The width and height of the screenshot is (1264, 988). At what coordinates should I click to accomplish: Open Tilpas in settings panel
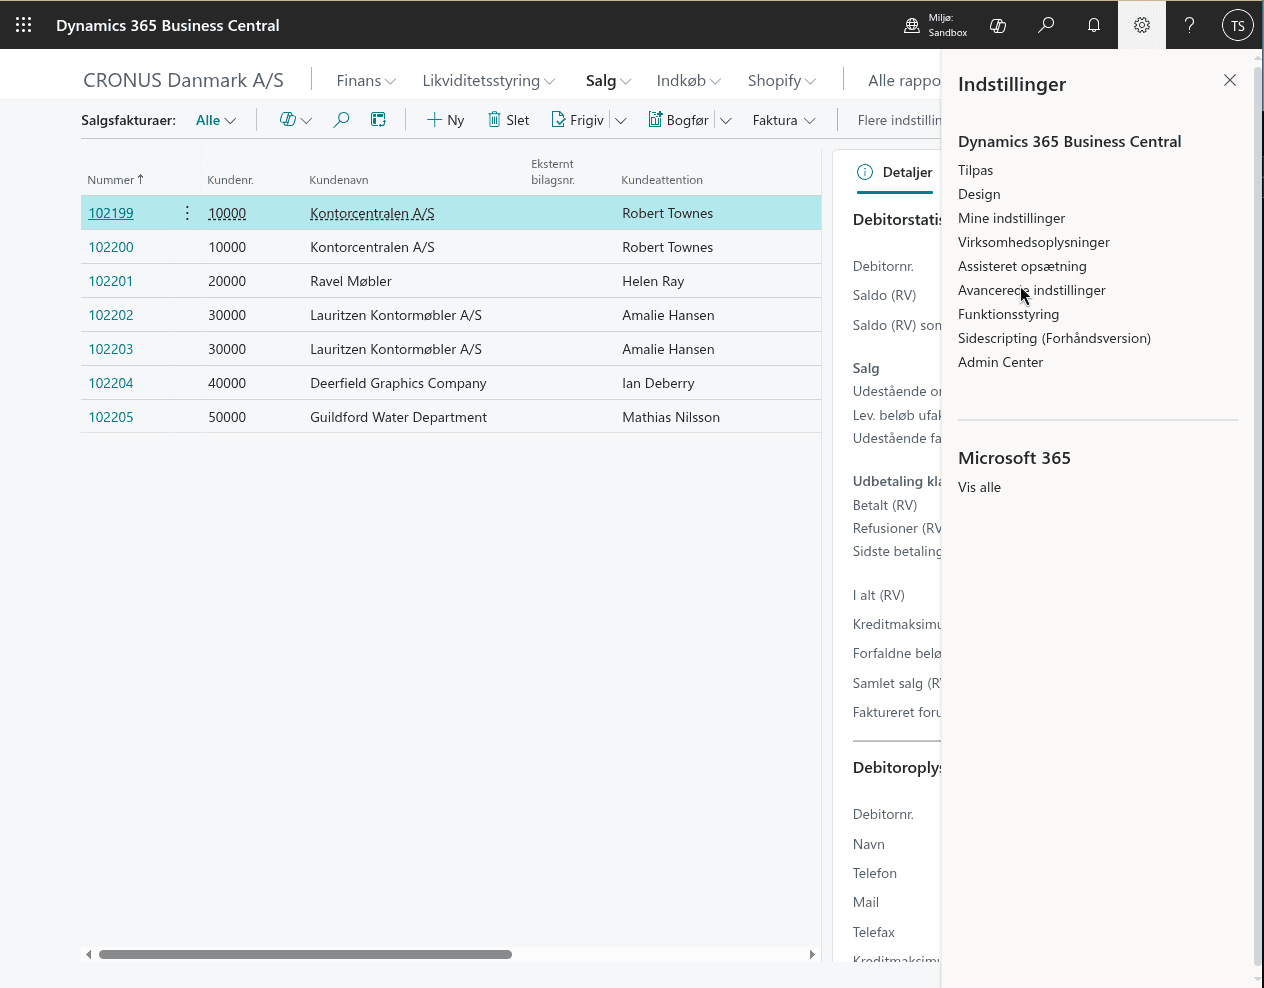pyautogui.click(x=975, y=170)
